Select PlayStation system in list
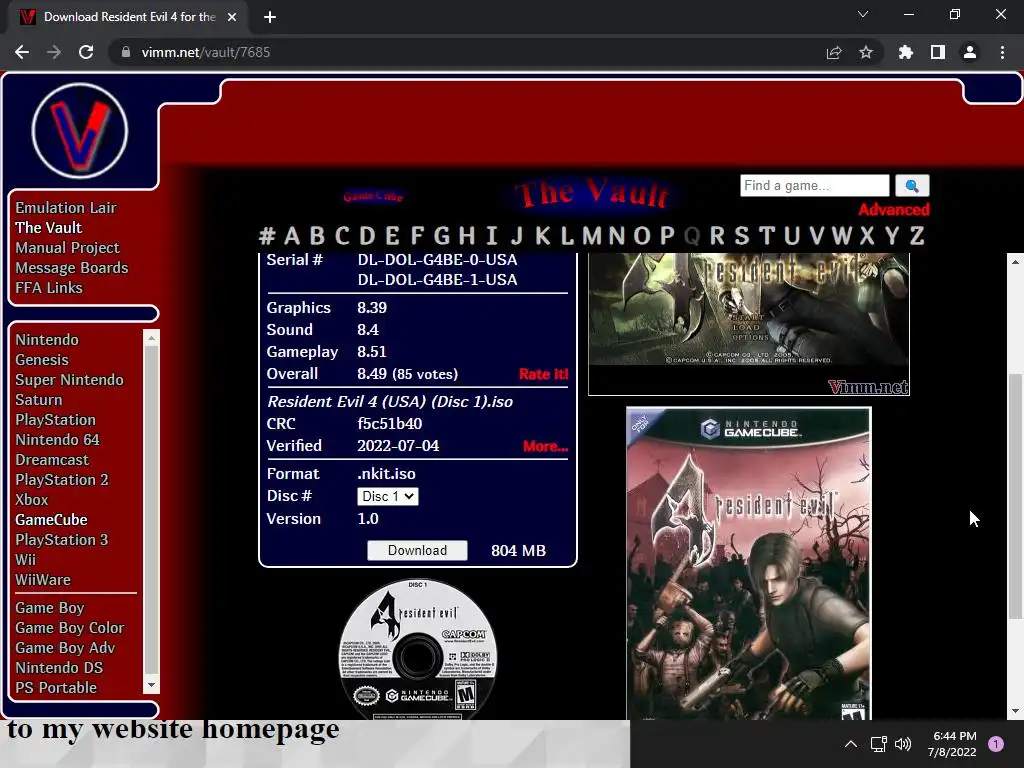 point(56,420)
